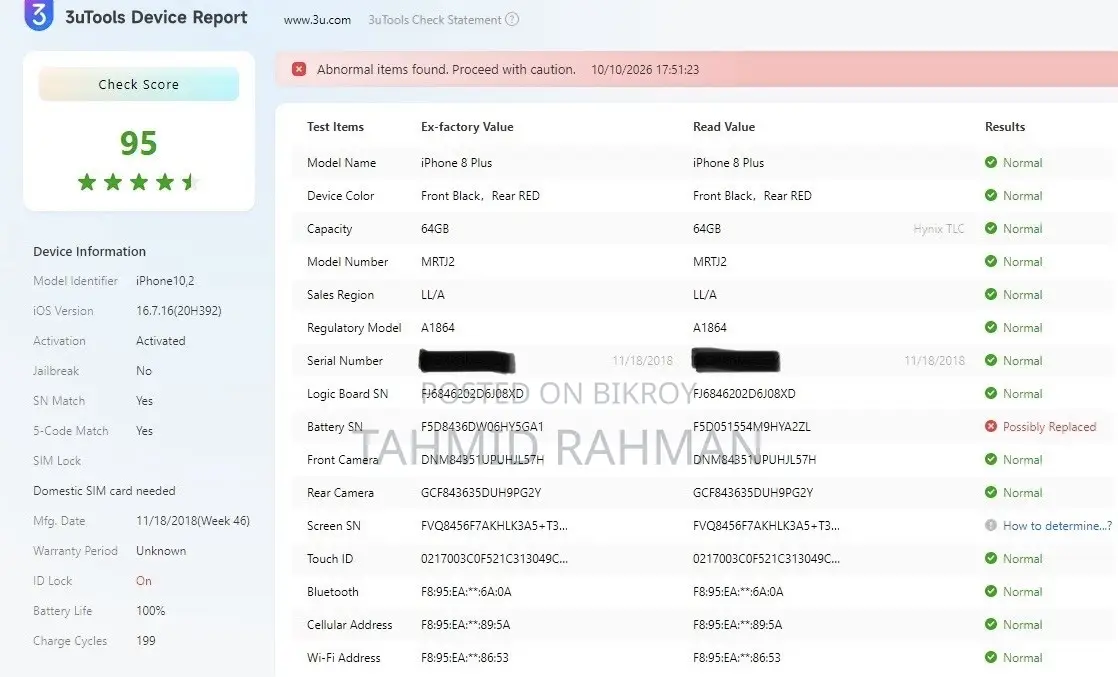This screenshot has width=1118, height=677.
Task: Click ex-factory Bluetooth address F8:95:EA:**:6A:0A
Action: (x=466, y=592)
